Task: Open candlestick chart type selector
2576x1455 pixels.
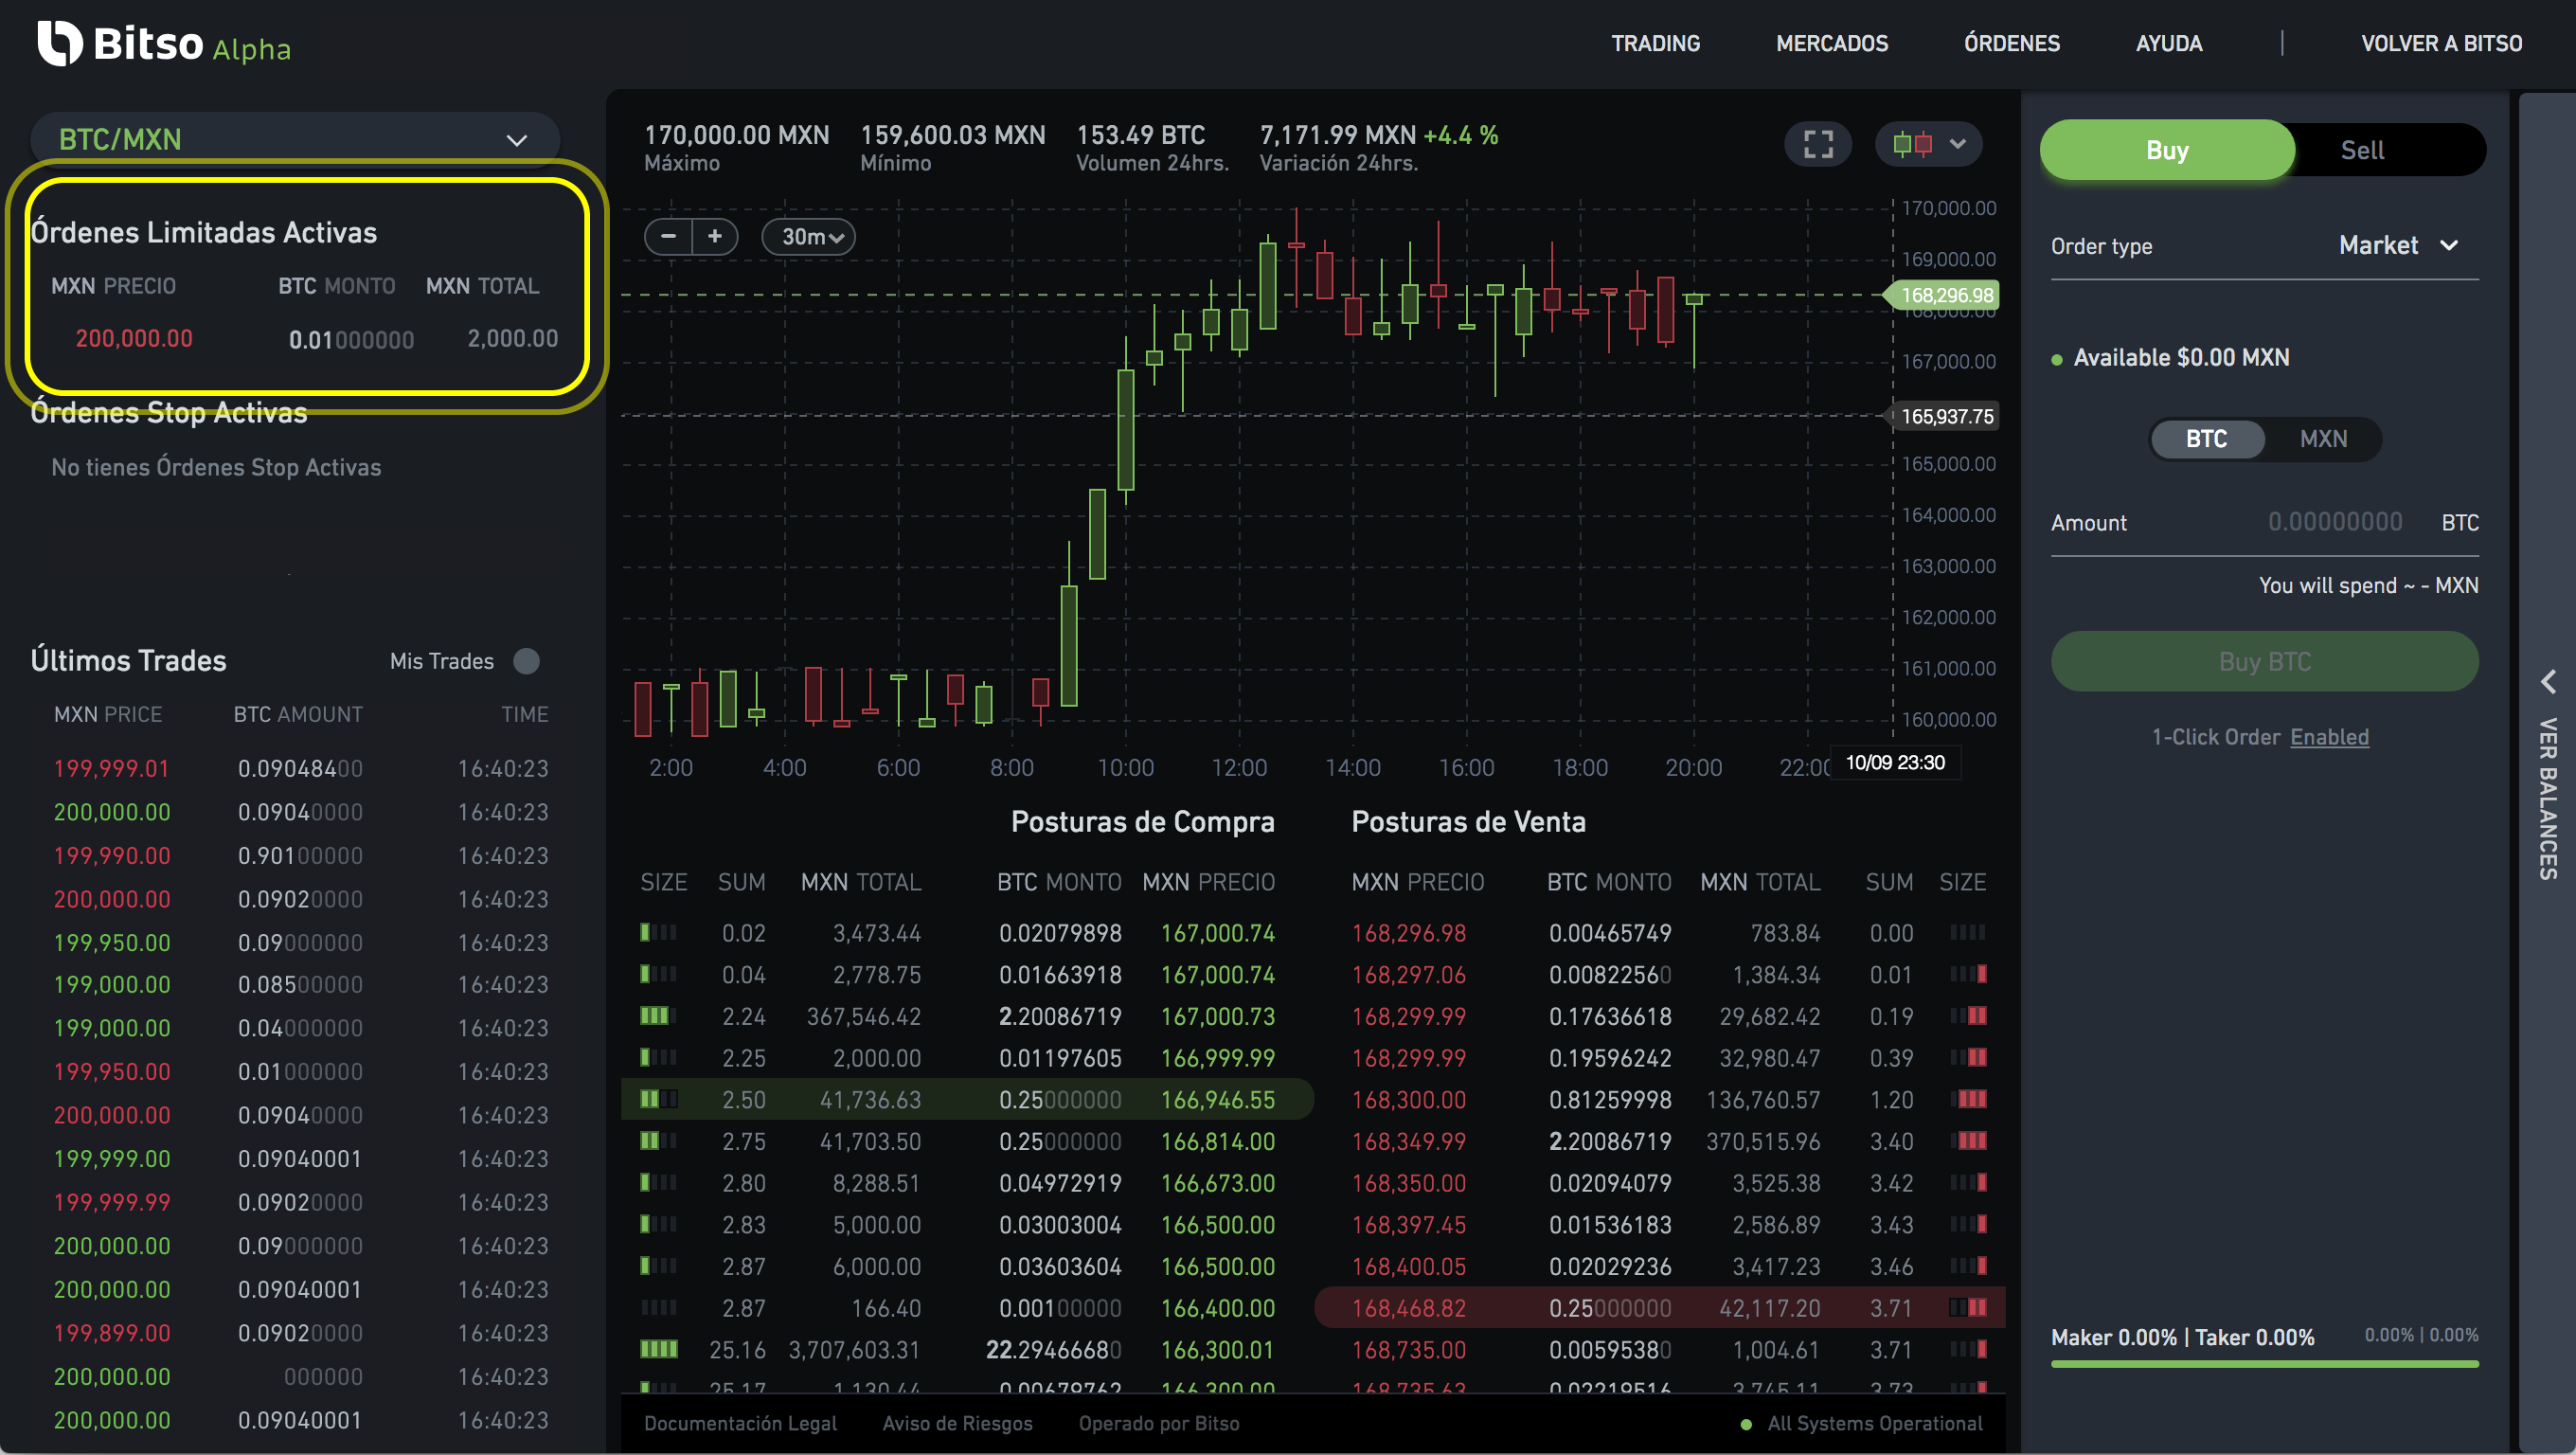Action: pos(1929,144)
